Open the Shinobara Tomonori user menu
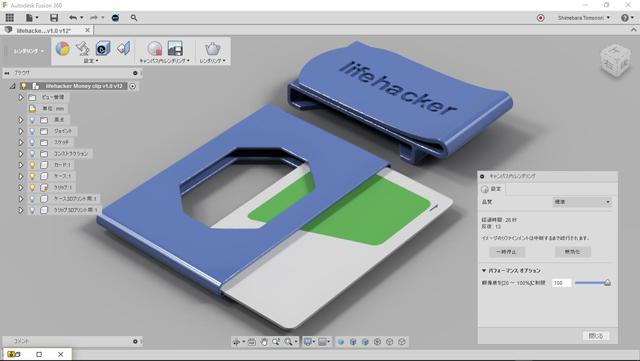The height and width of the screenshot is (361, 640). 584,18
